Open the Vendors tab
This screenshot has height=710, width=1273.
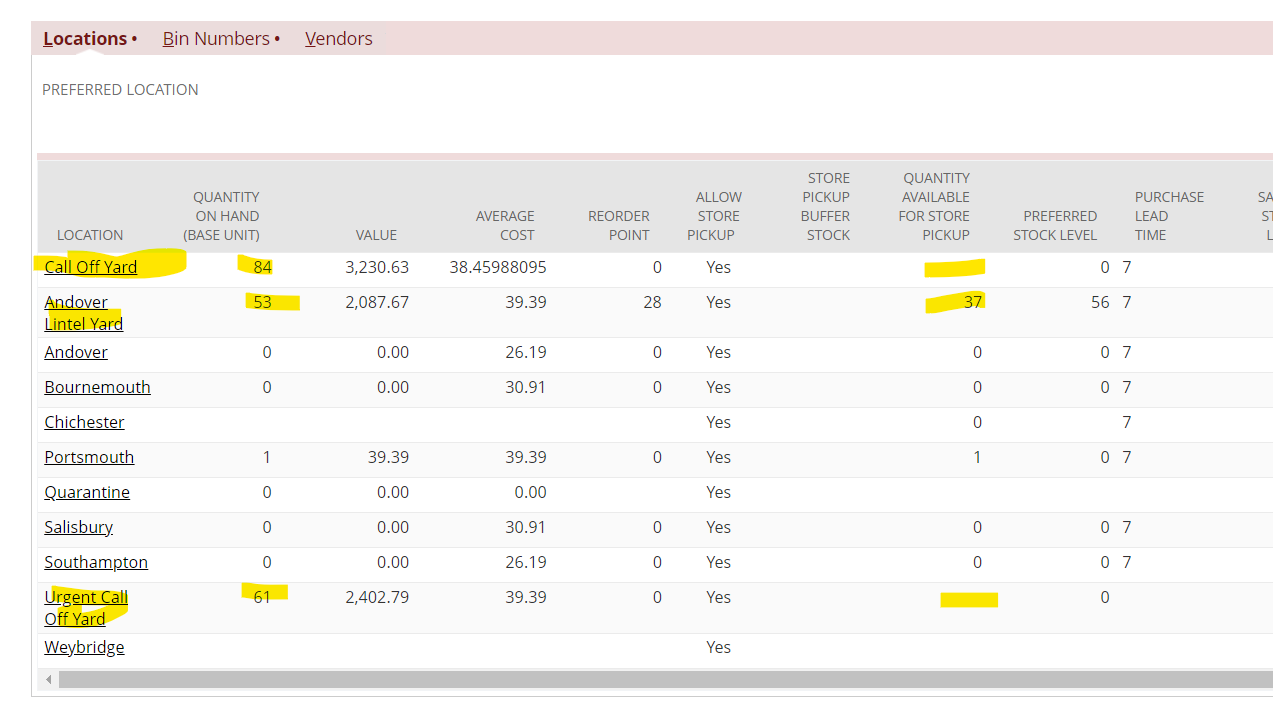[339, 39]
